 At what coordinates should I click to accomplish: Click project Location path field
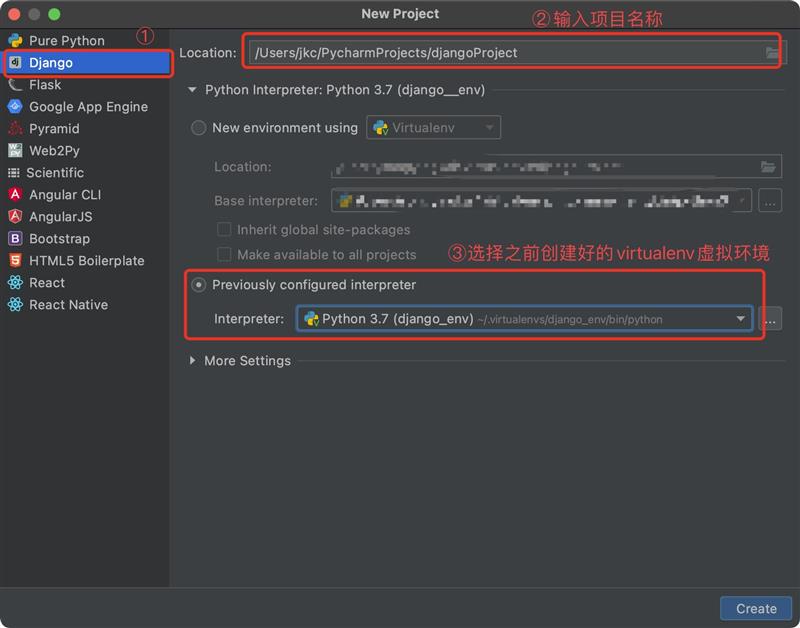click(518, 53)
